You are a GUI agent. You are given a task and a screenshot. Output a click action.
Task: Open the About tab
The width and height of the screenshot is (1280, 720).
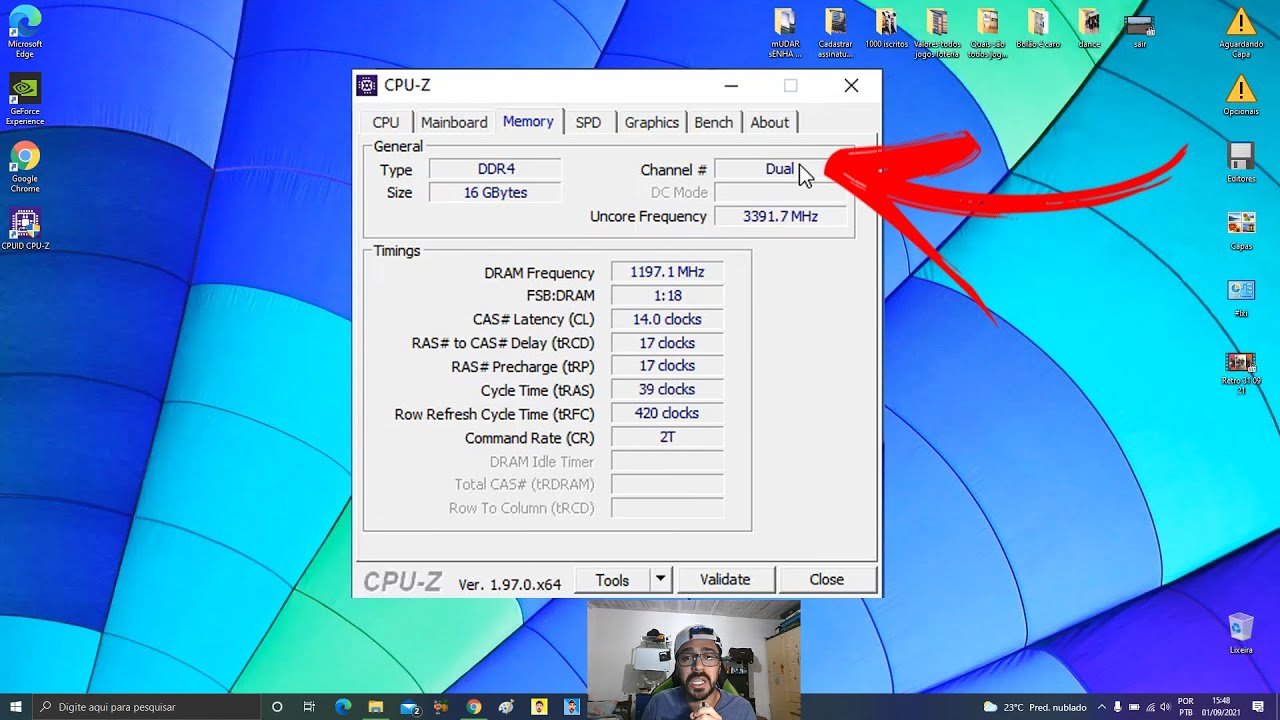click(770, 122)
